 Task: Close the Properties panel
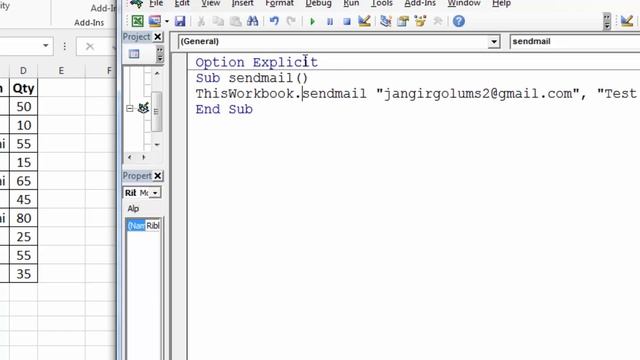tap(158, 176)
